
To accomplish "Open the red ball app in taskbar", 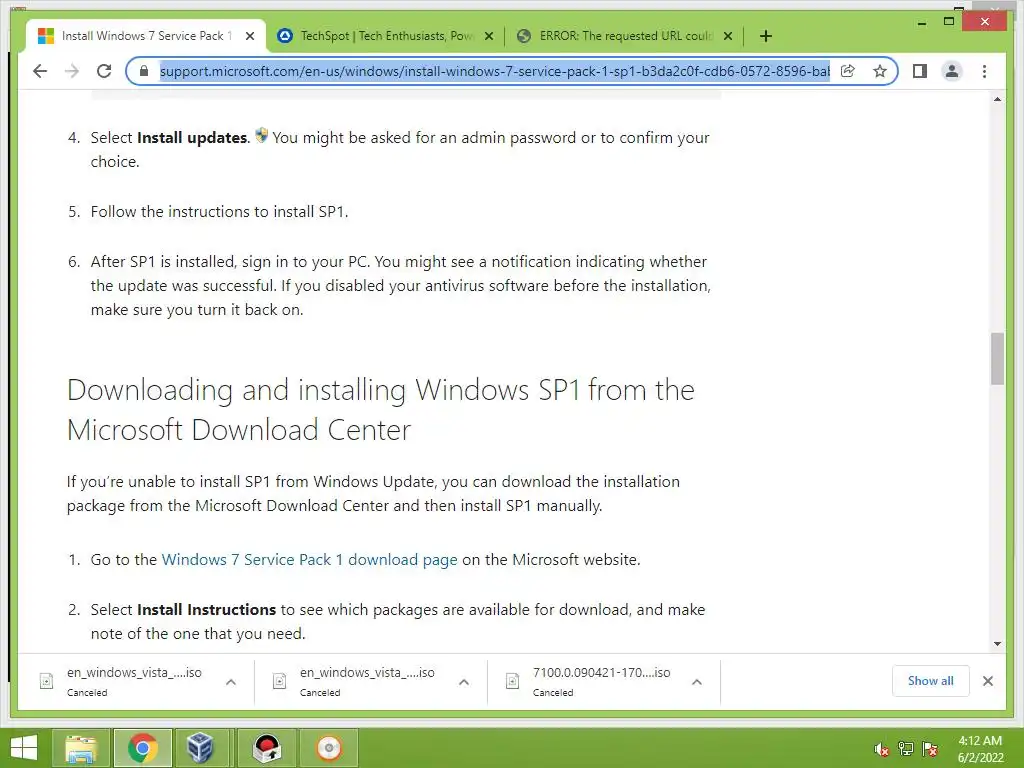I will 266,748.
